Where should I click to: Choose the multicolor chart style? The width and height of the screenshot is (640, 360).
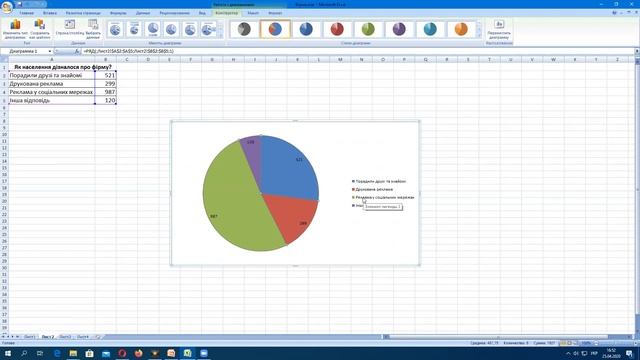tap(275, 29)
